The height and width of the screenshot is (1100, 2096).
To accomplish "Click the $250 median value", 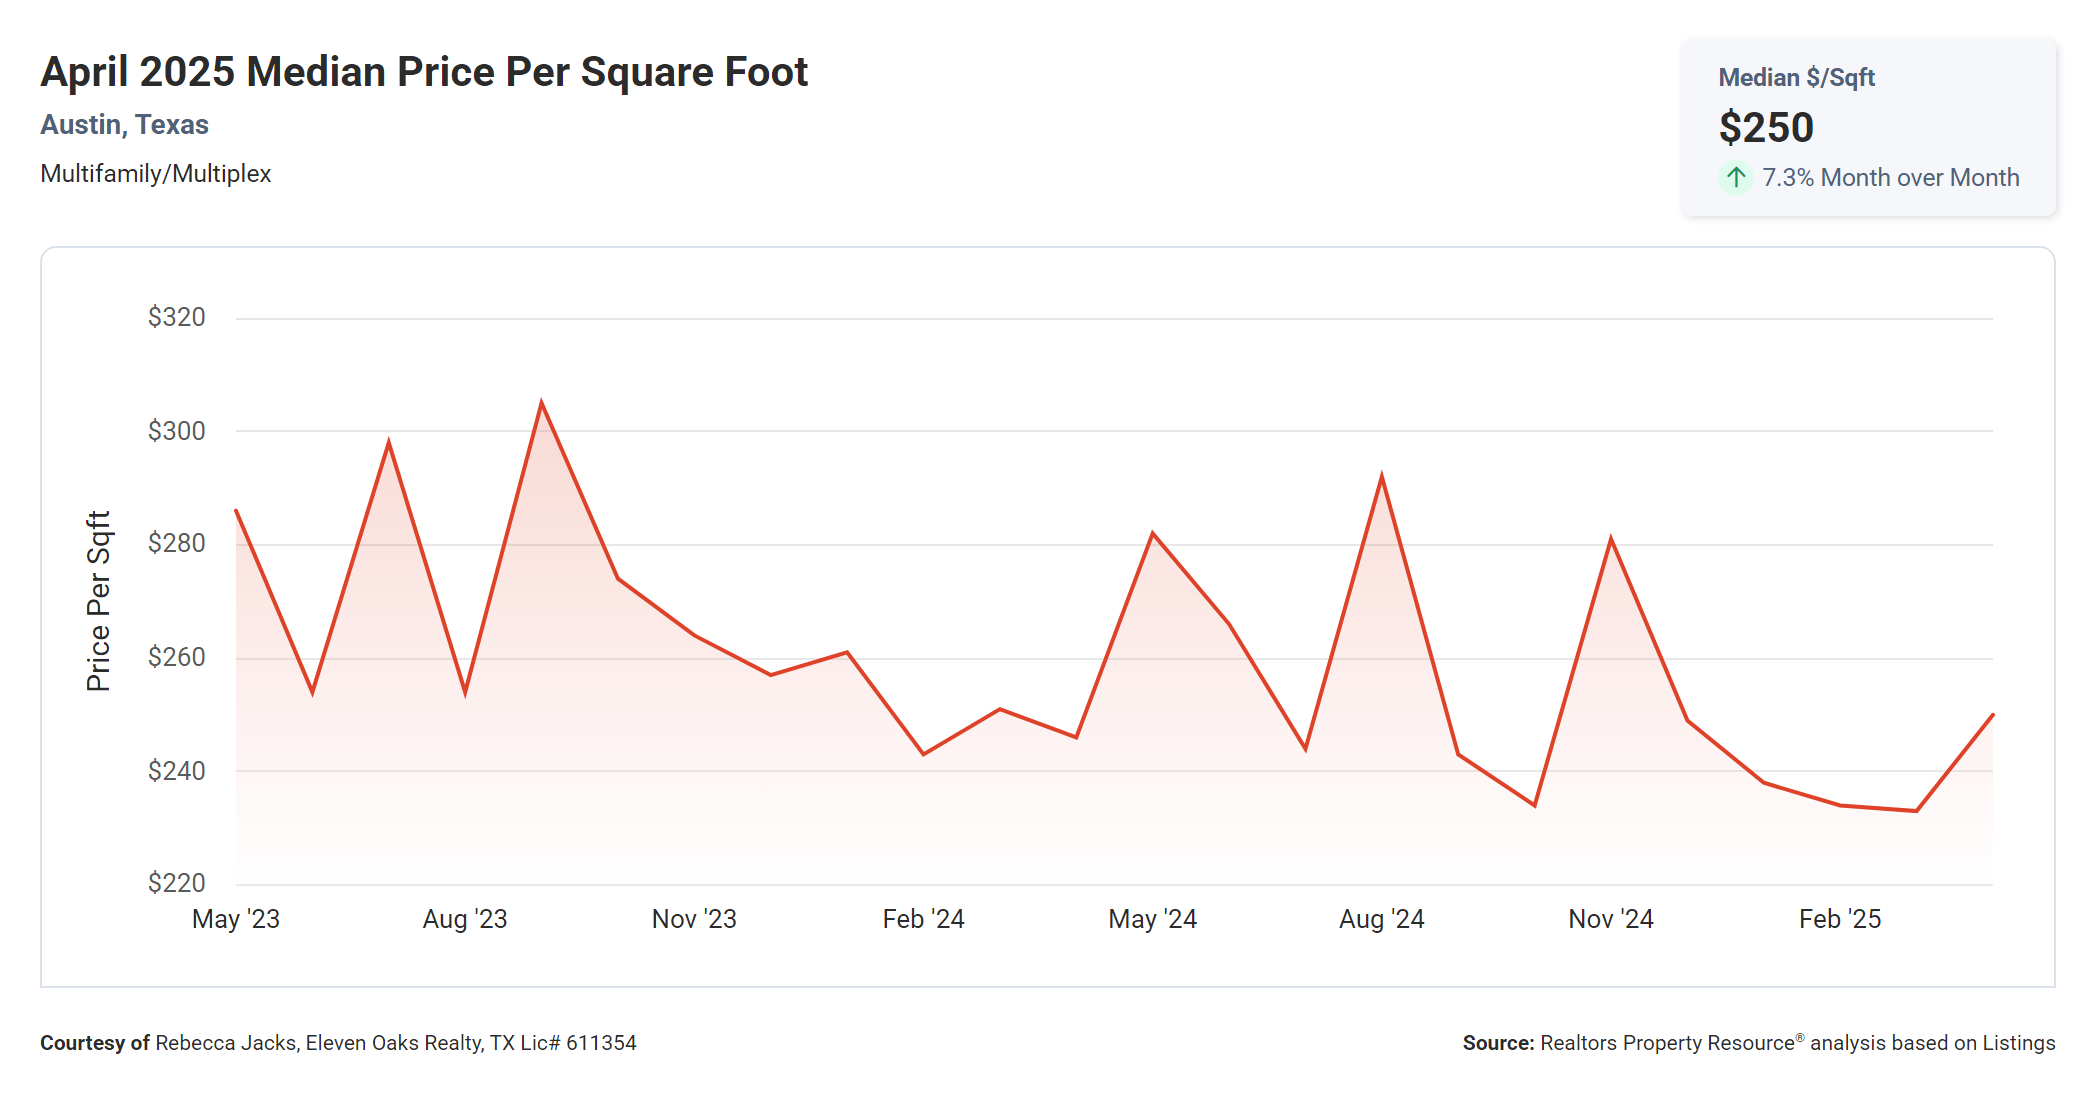I will click(x=1766, y=128).
